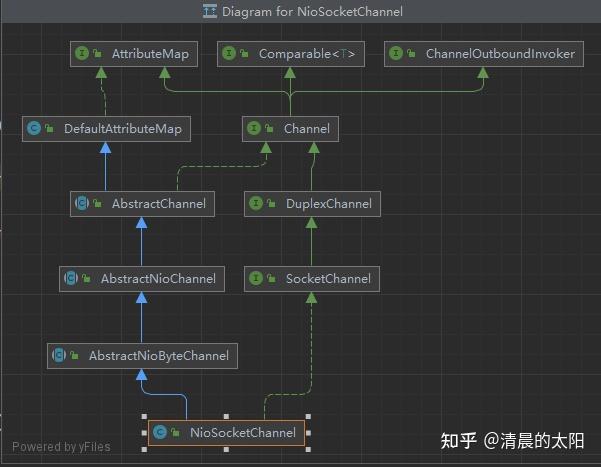Click the class icon on DefaultAttributeMap
The image size is (601, 467).
click(x=34, y=128)
